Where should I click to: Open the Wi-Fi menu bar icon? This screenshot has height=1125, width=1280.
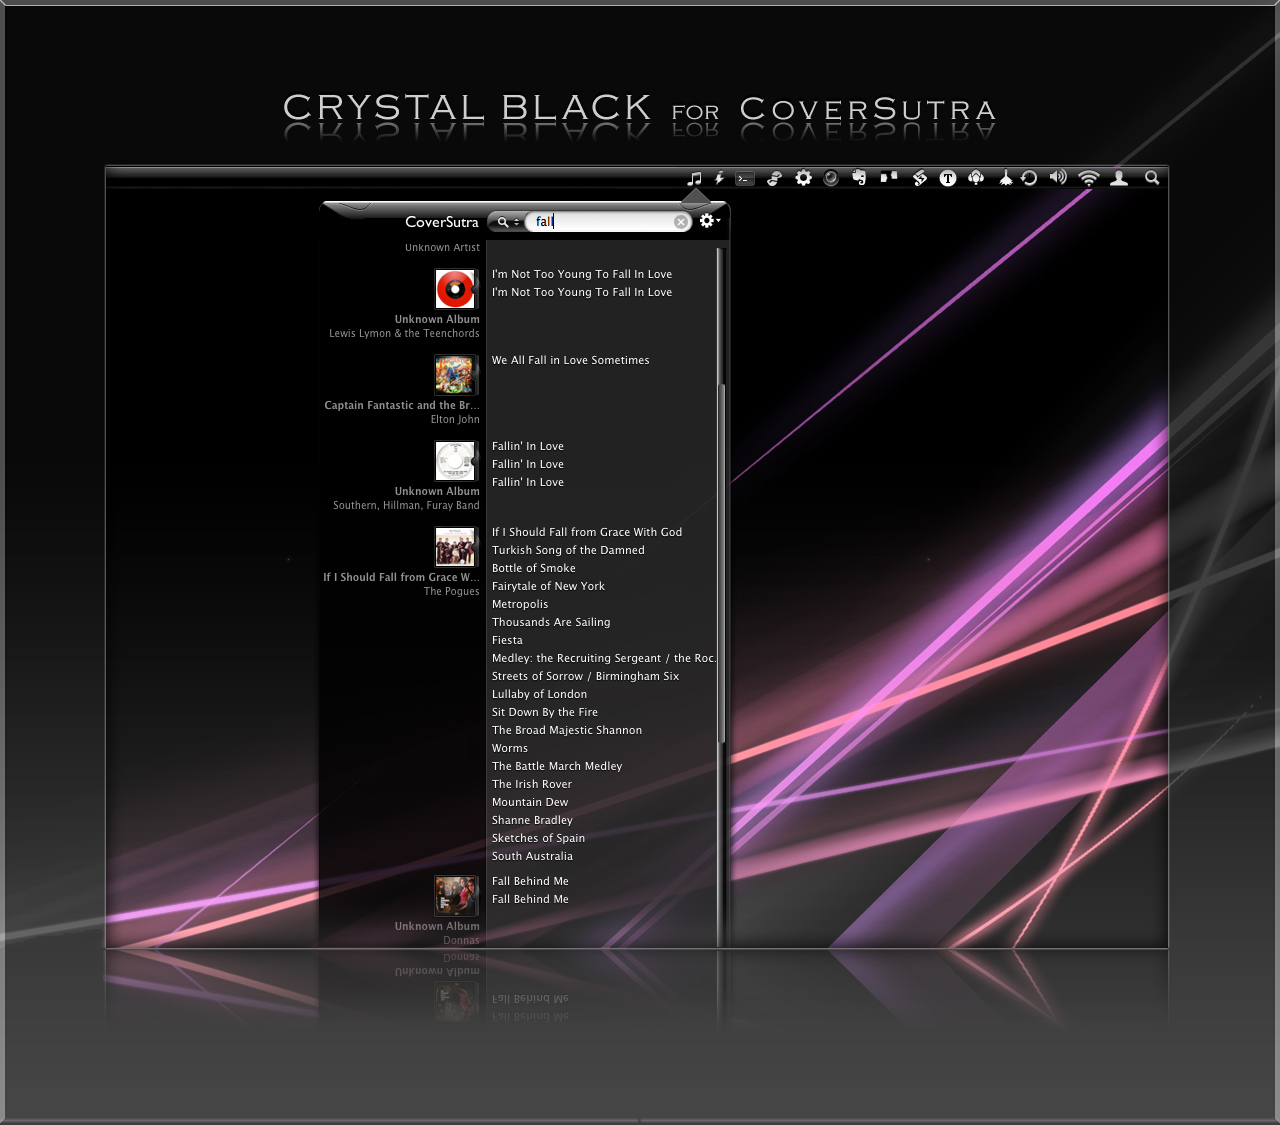click(1089, 178)
